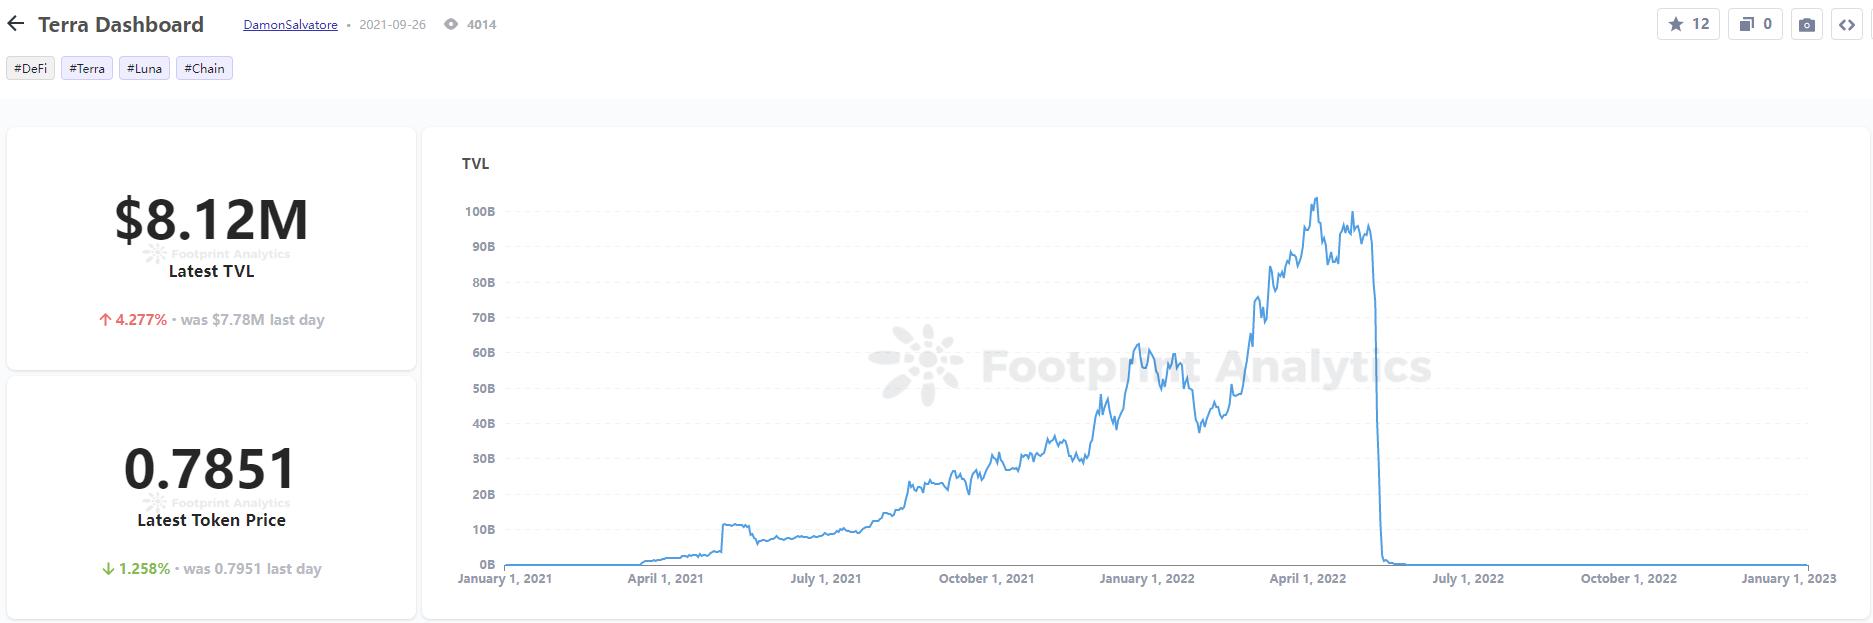Click the duplicate dashboard copy icon
1873x623 pixels.
[1756, 24]
